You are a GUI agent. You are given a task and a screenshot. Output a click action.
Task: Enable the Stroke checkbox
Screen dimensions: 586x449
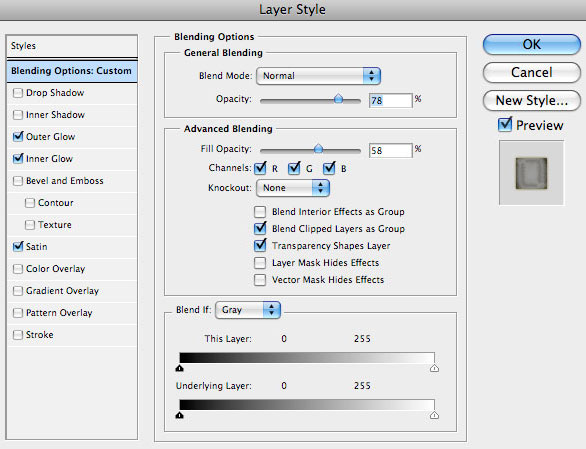18,335
